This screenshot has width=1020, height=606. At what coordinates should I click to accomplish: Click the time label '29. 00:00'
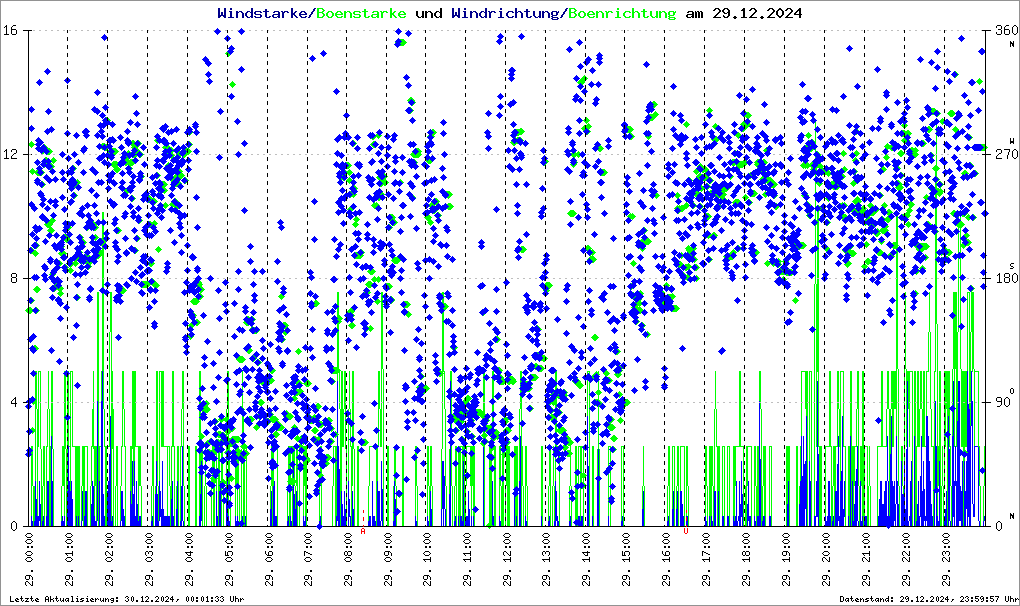pos(29,559)
